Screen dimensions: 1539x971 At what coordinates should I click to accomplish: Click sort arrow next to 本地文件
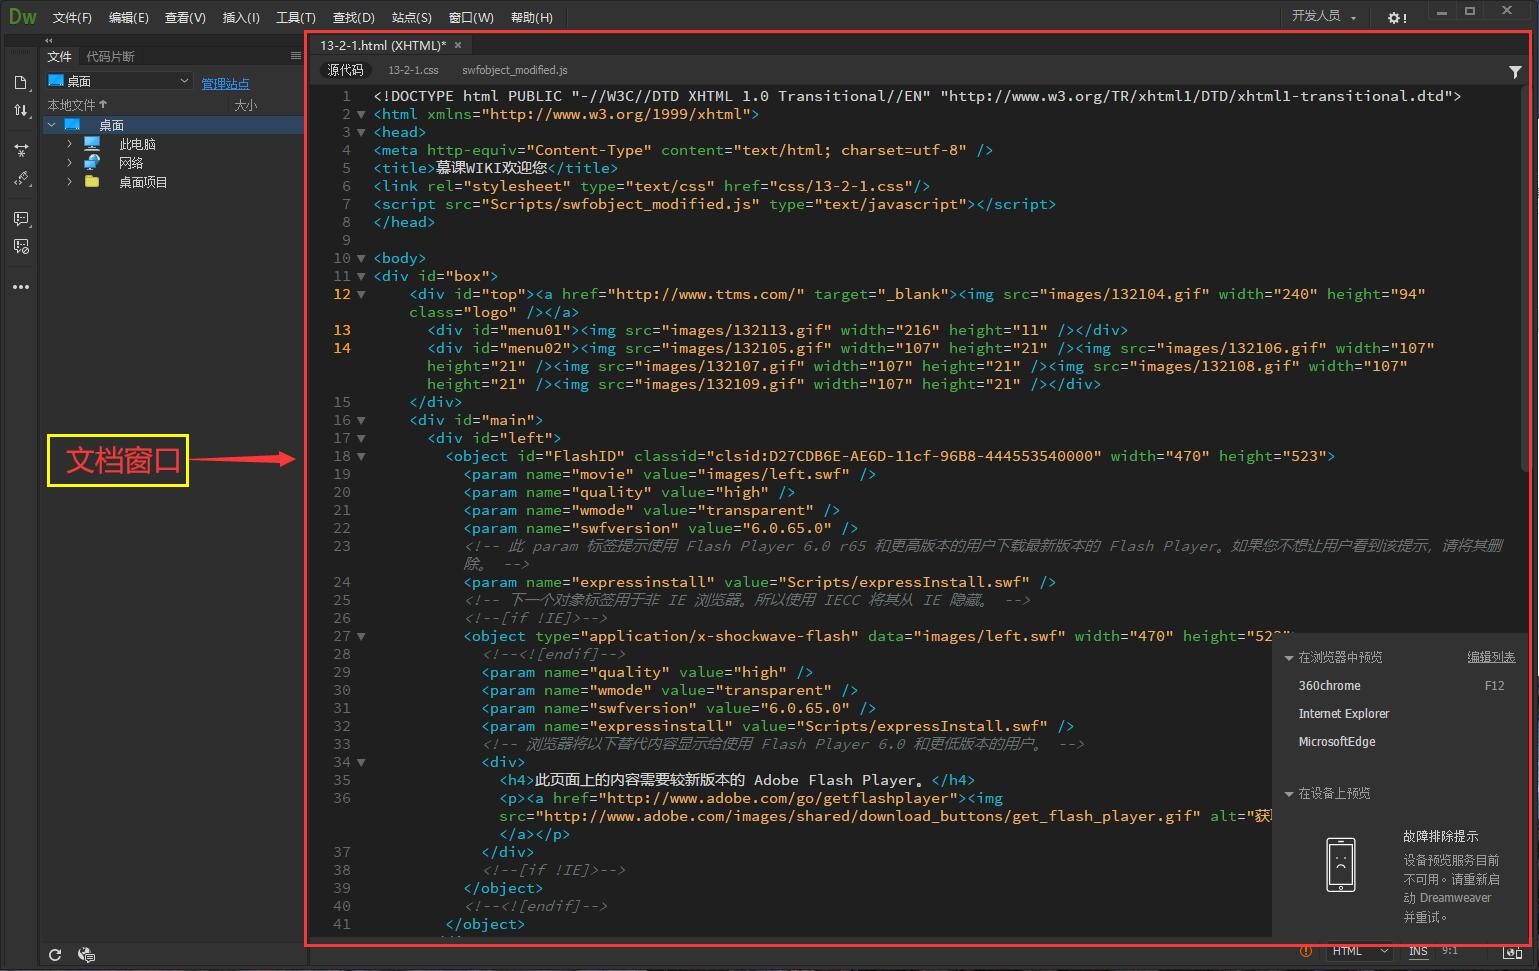pyautogui.click(x=103, y=104)
